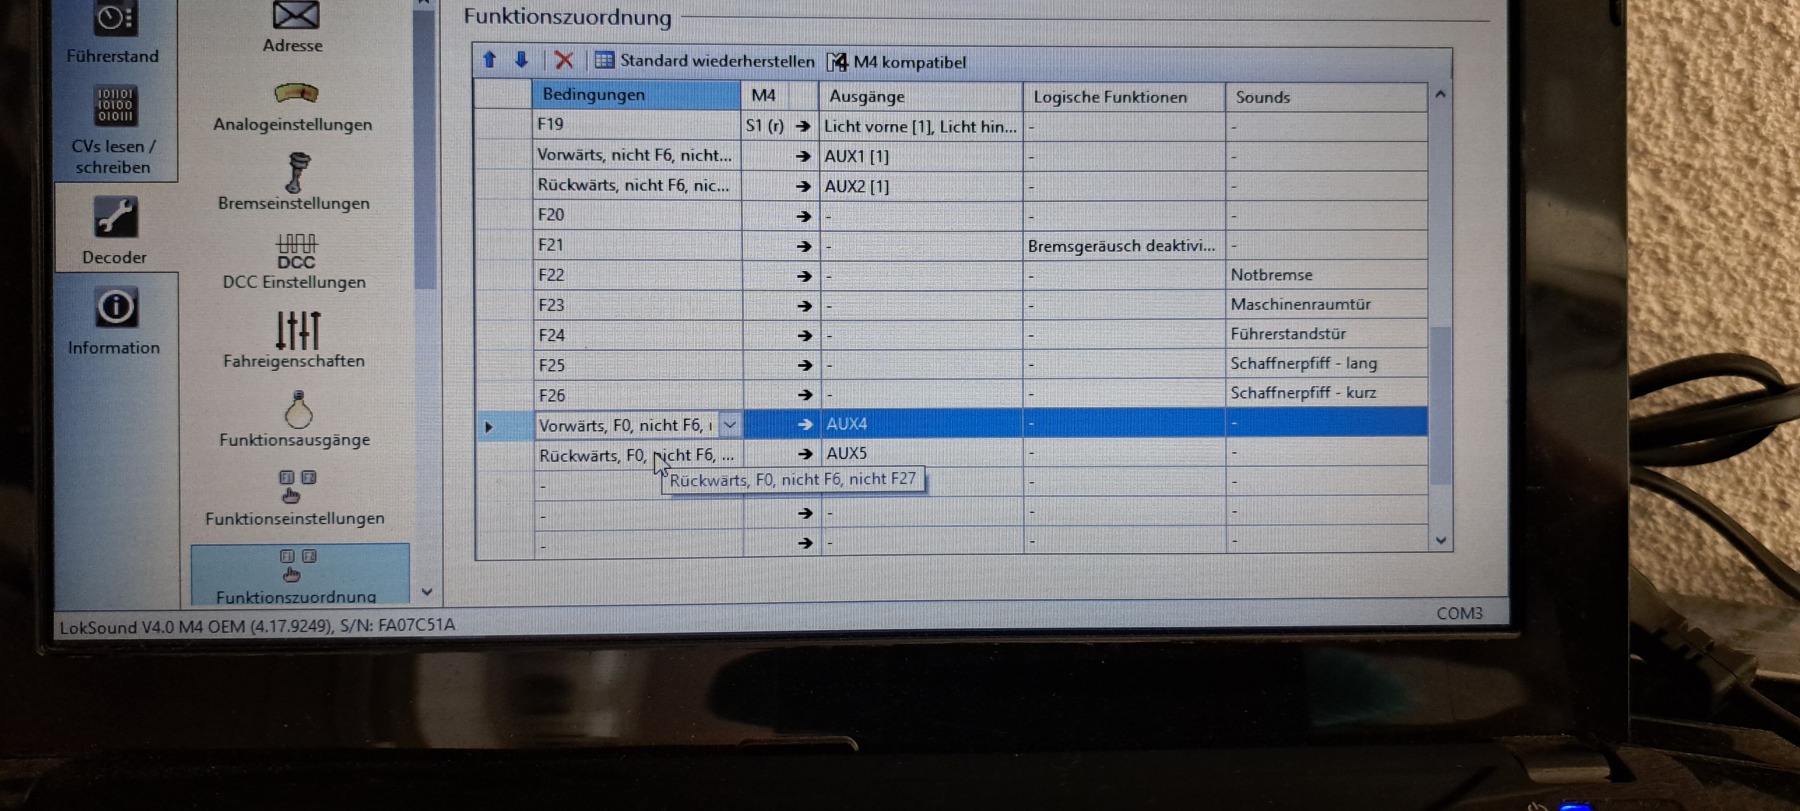The height and width of the screenshot is (811, 1800).
Task: Select the F23 condition cell
Action: pyautogui.click(x=637, y=305)
